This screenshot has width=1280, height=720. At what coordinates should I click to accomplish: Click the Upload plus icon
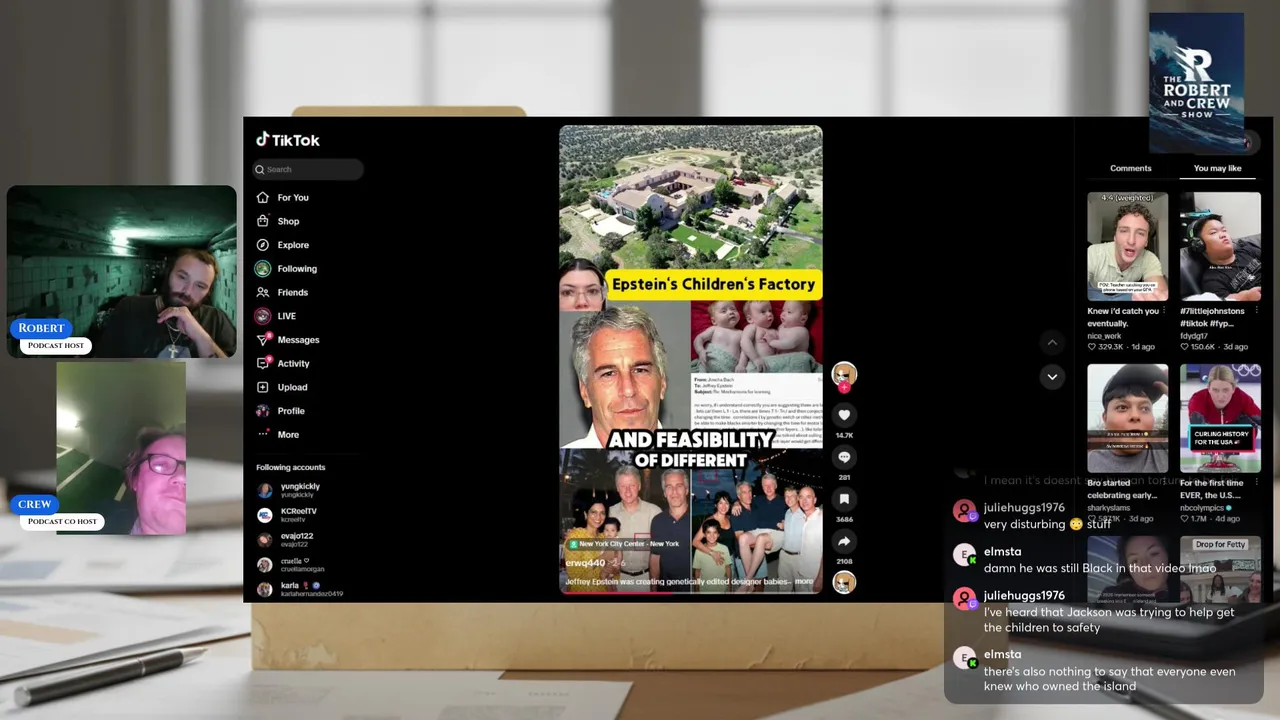click(263, 387)
